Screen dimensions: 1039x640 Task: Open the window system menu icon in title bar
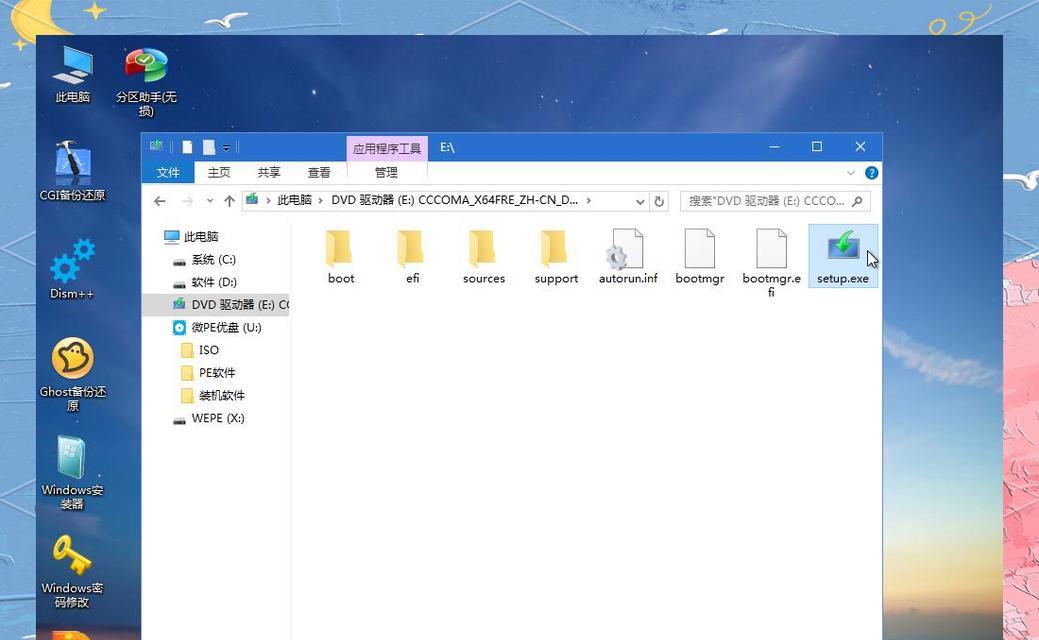(x=156, y=146)
